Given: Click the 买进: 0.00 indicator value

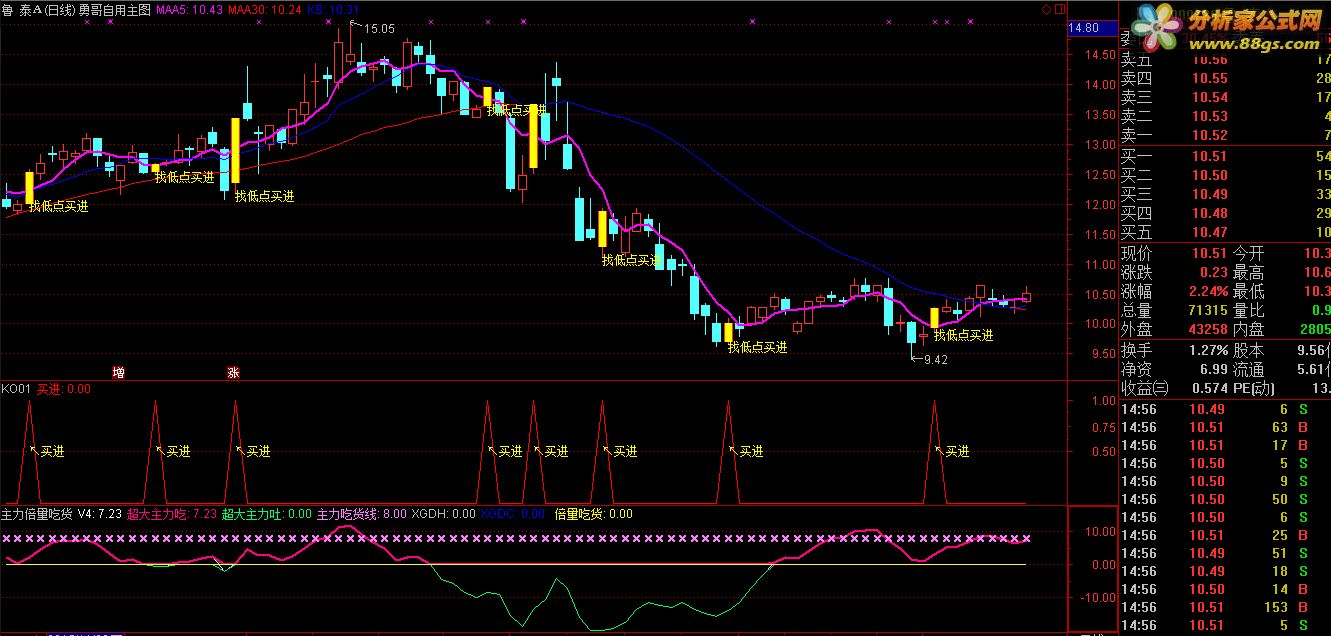Looking at the screenshot, I should coord(64,389).
